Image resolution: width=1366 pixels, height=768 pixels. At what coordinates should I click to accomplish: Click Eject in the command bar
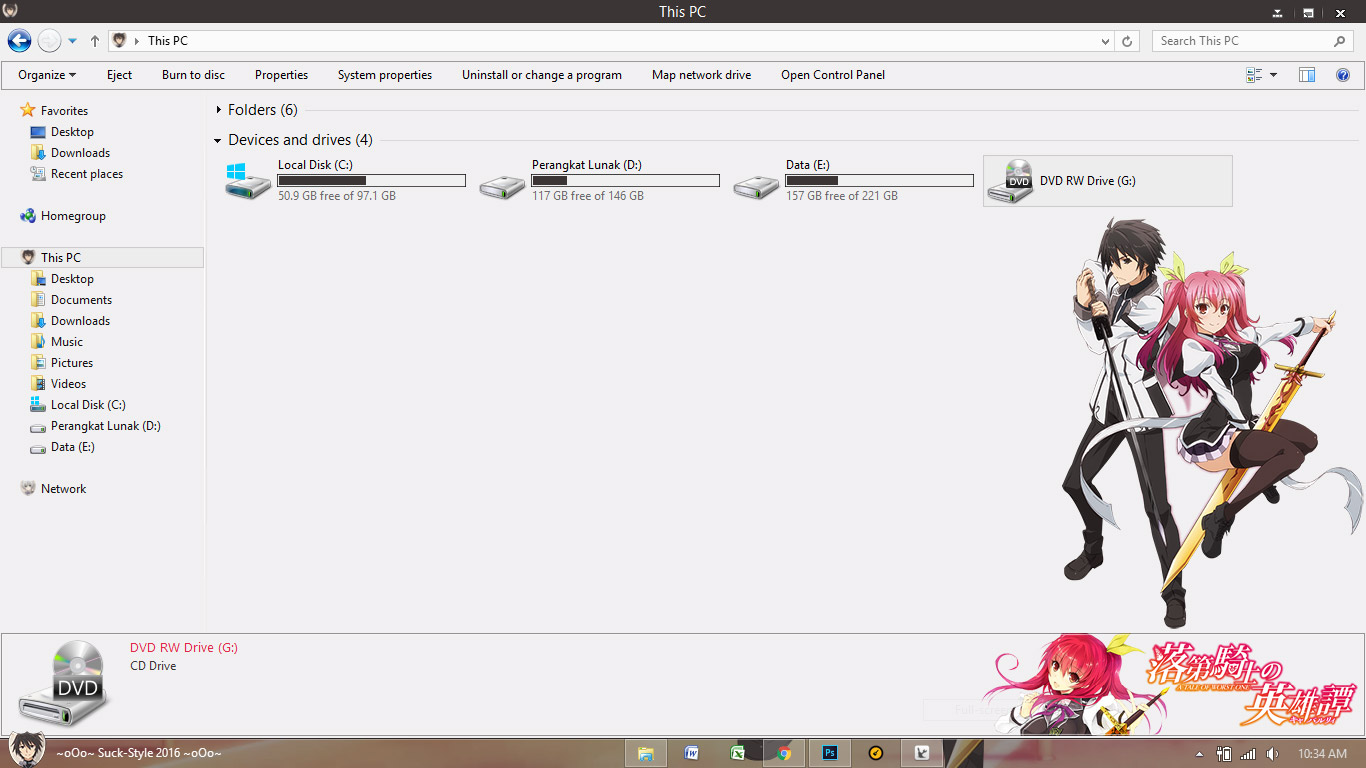pyautogui.click(x=120, y=75)
